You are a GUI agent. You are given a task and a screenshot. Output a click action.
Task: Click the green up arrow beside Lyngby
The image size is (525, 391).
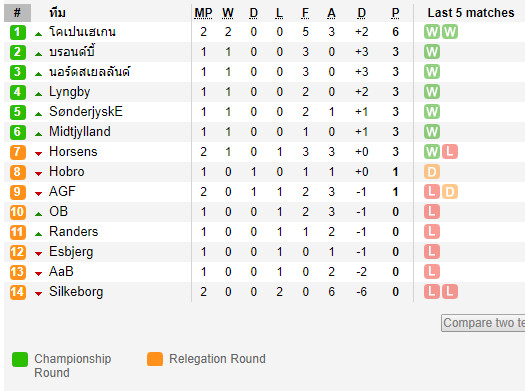(39, 94)
